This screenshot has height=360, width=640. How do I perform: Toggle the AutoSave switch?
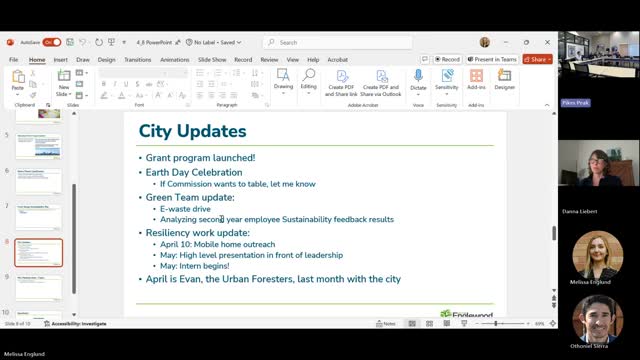tap(52, 42)
